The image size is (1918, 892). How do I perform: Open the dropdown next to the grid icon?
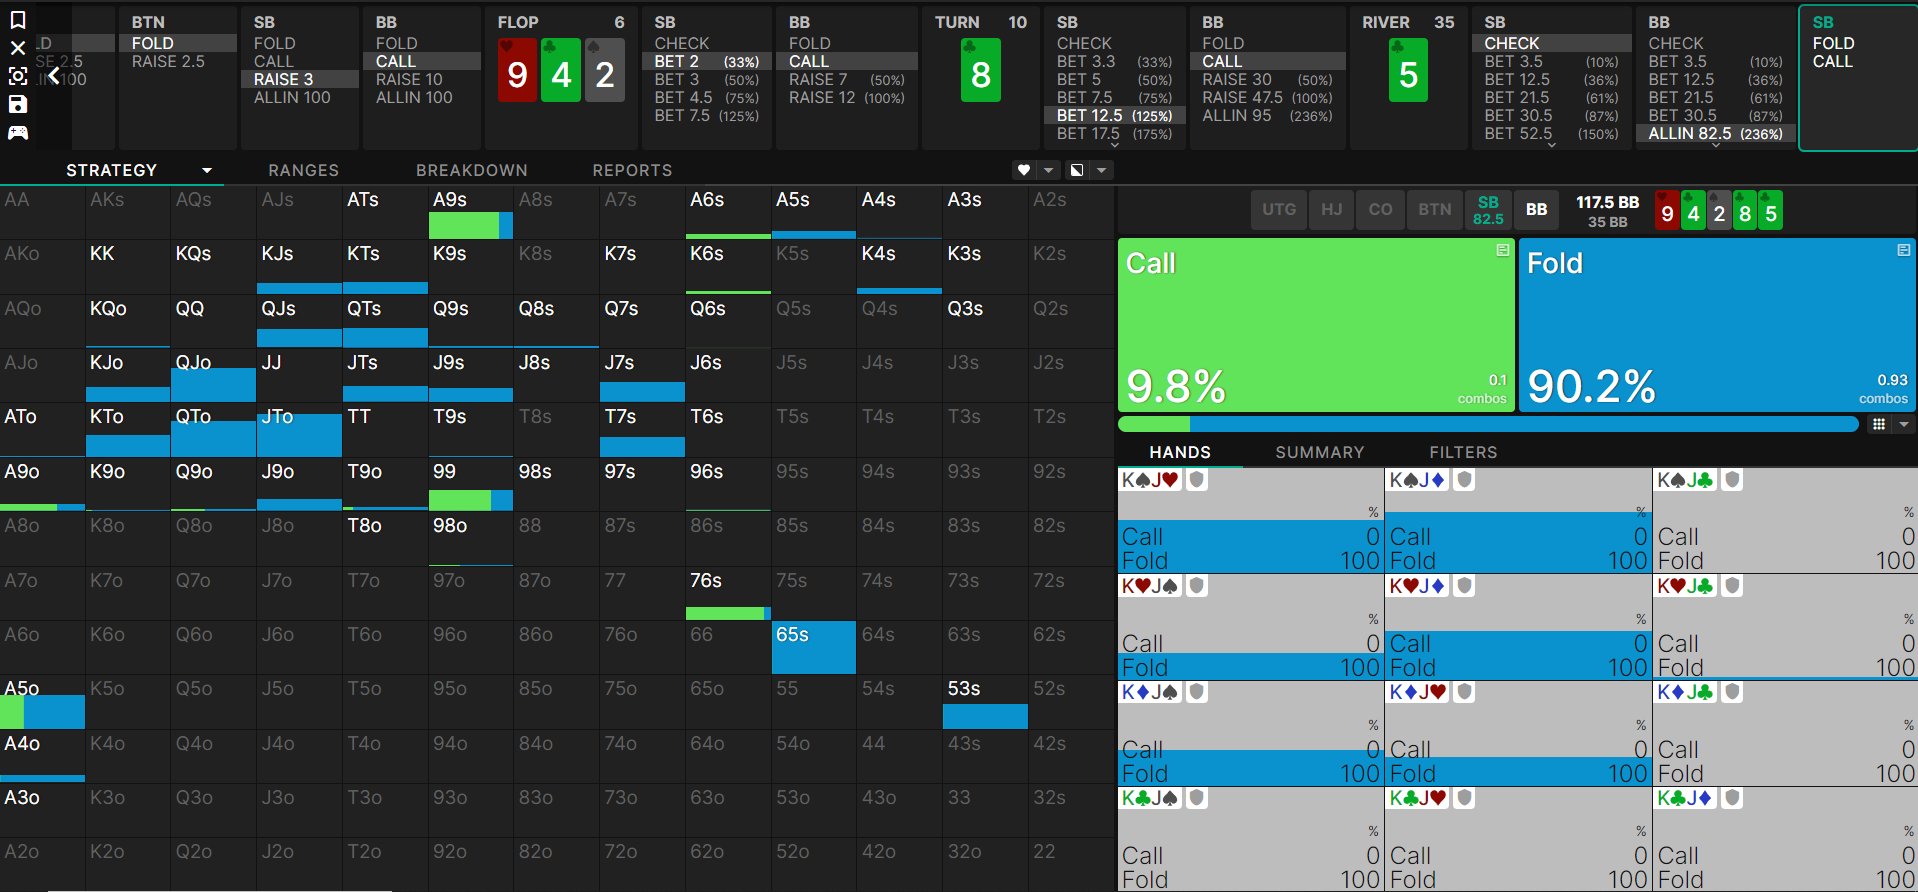(x=1904, y=424)
